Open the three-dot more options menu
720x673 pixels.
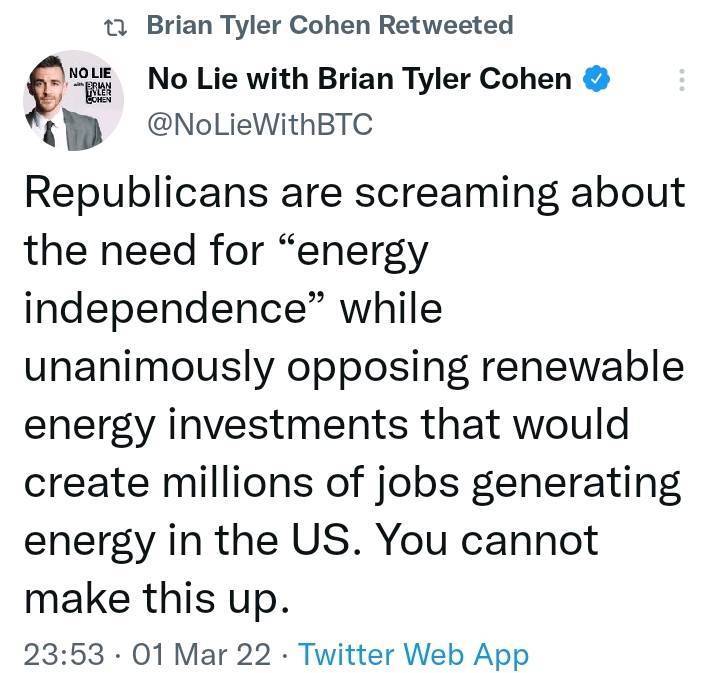point(682,80)
